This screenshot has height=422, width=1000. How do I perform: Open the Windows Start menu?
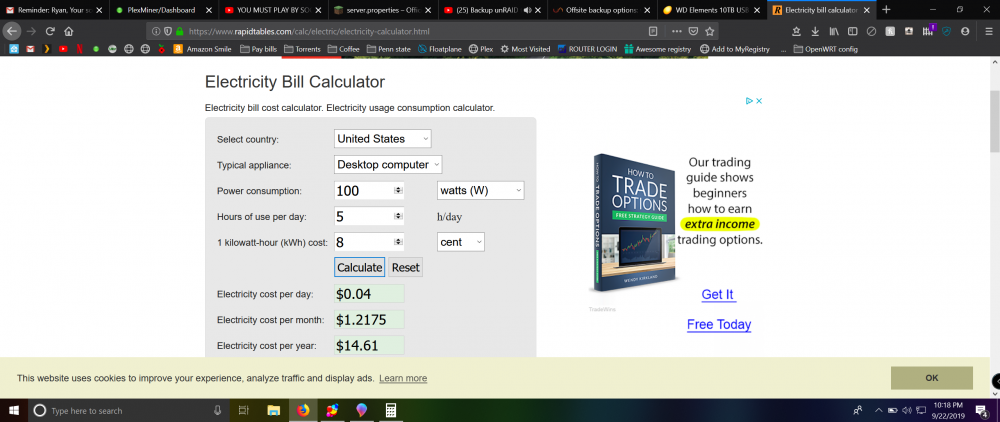(x=13, y=410)
